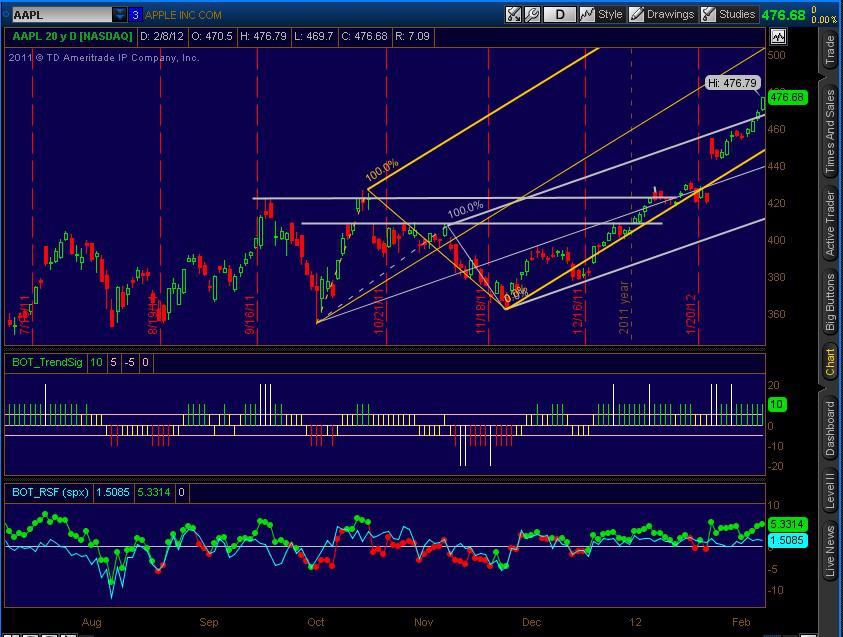
Task: Click the blue link number 3 box
Action: 135,15
